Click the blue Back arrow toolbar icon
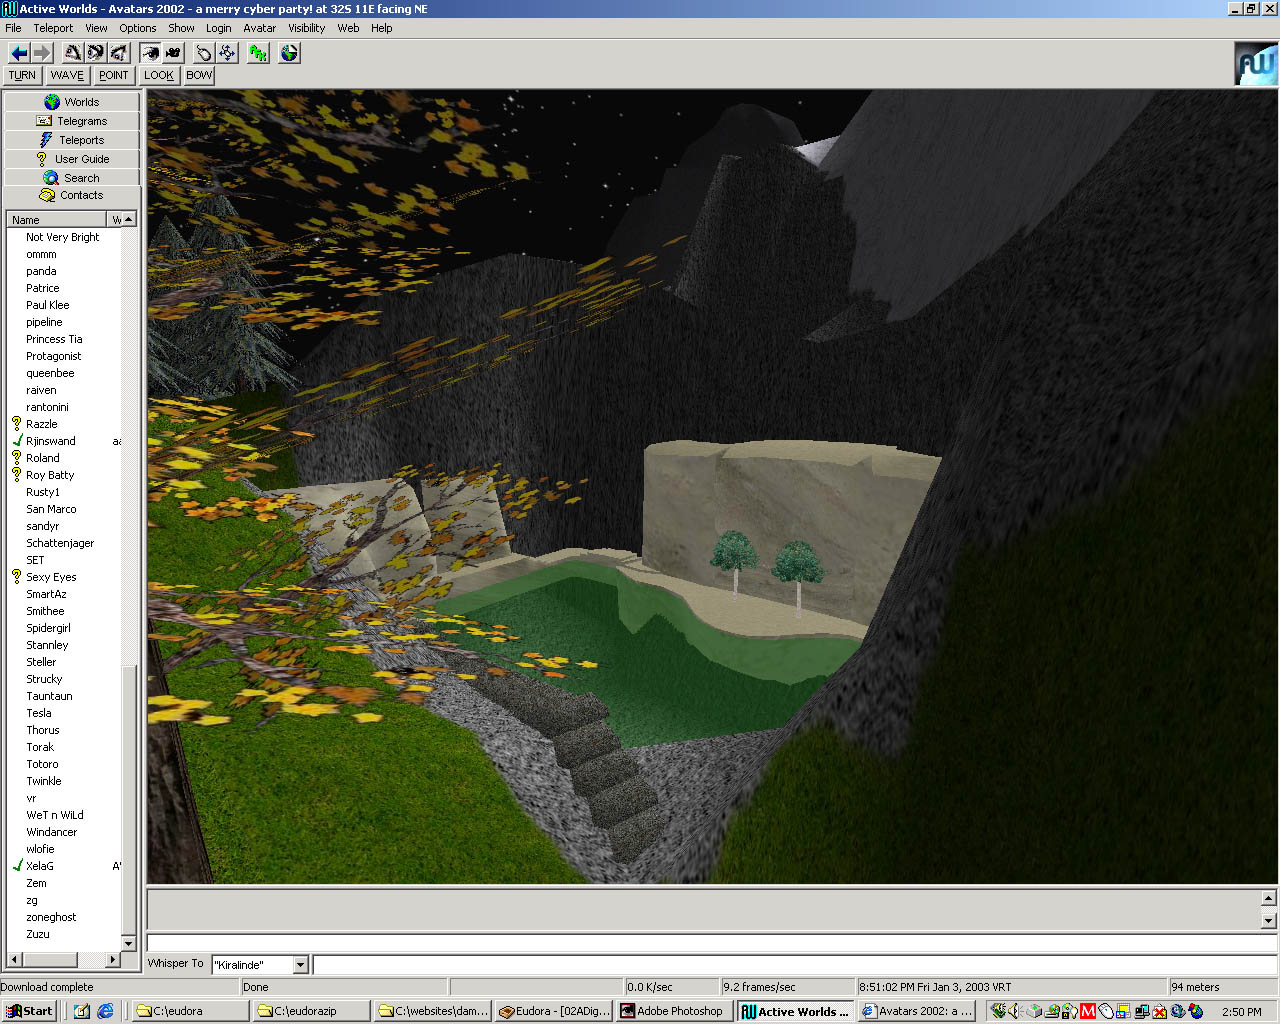 pos(19,53)
